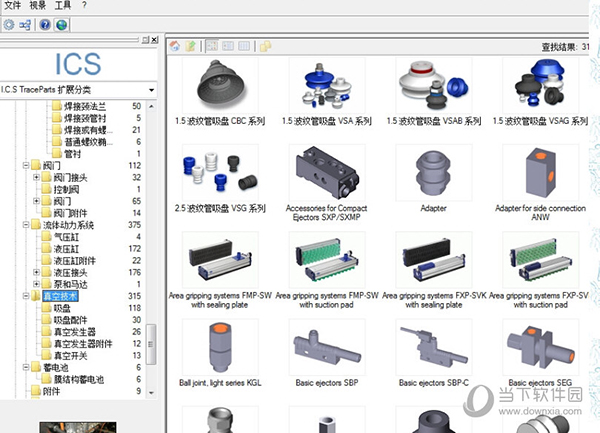Image resolution: width=600 pixels, height=433 pixels.
Task: Open 1.5 波纹管吸盘 VSAB 系列 thumbnail
Action: coord(434,85)
